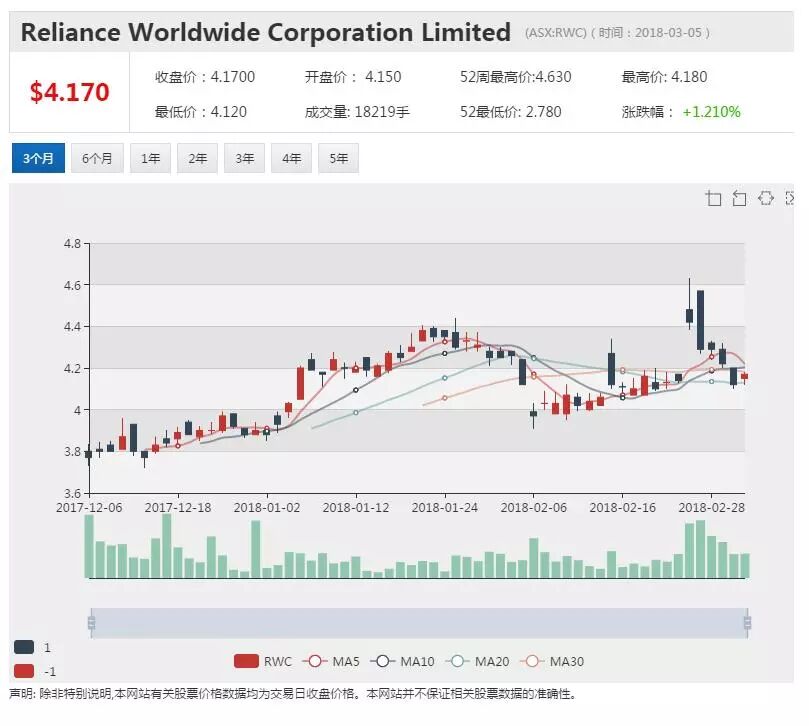Click the tallest dark candlestick near 4.57

click(x=700, y=320)
